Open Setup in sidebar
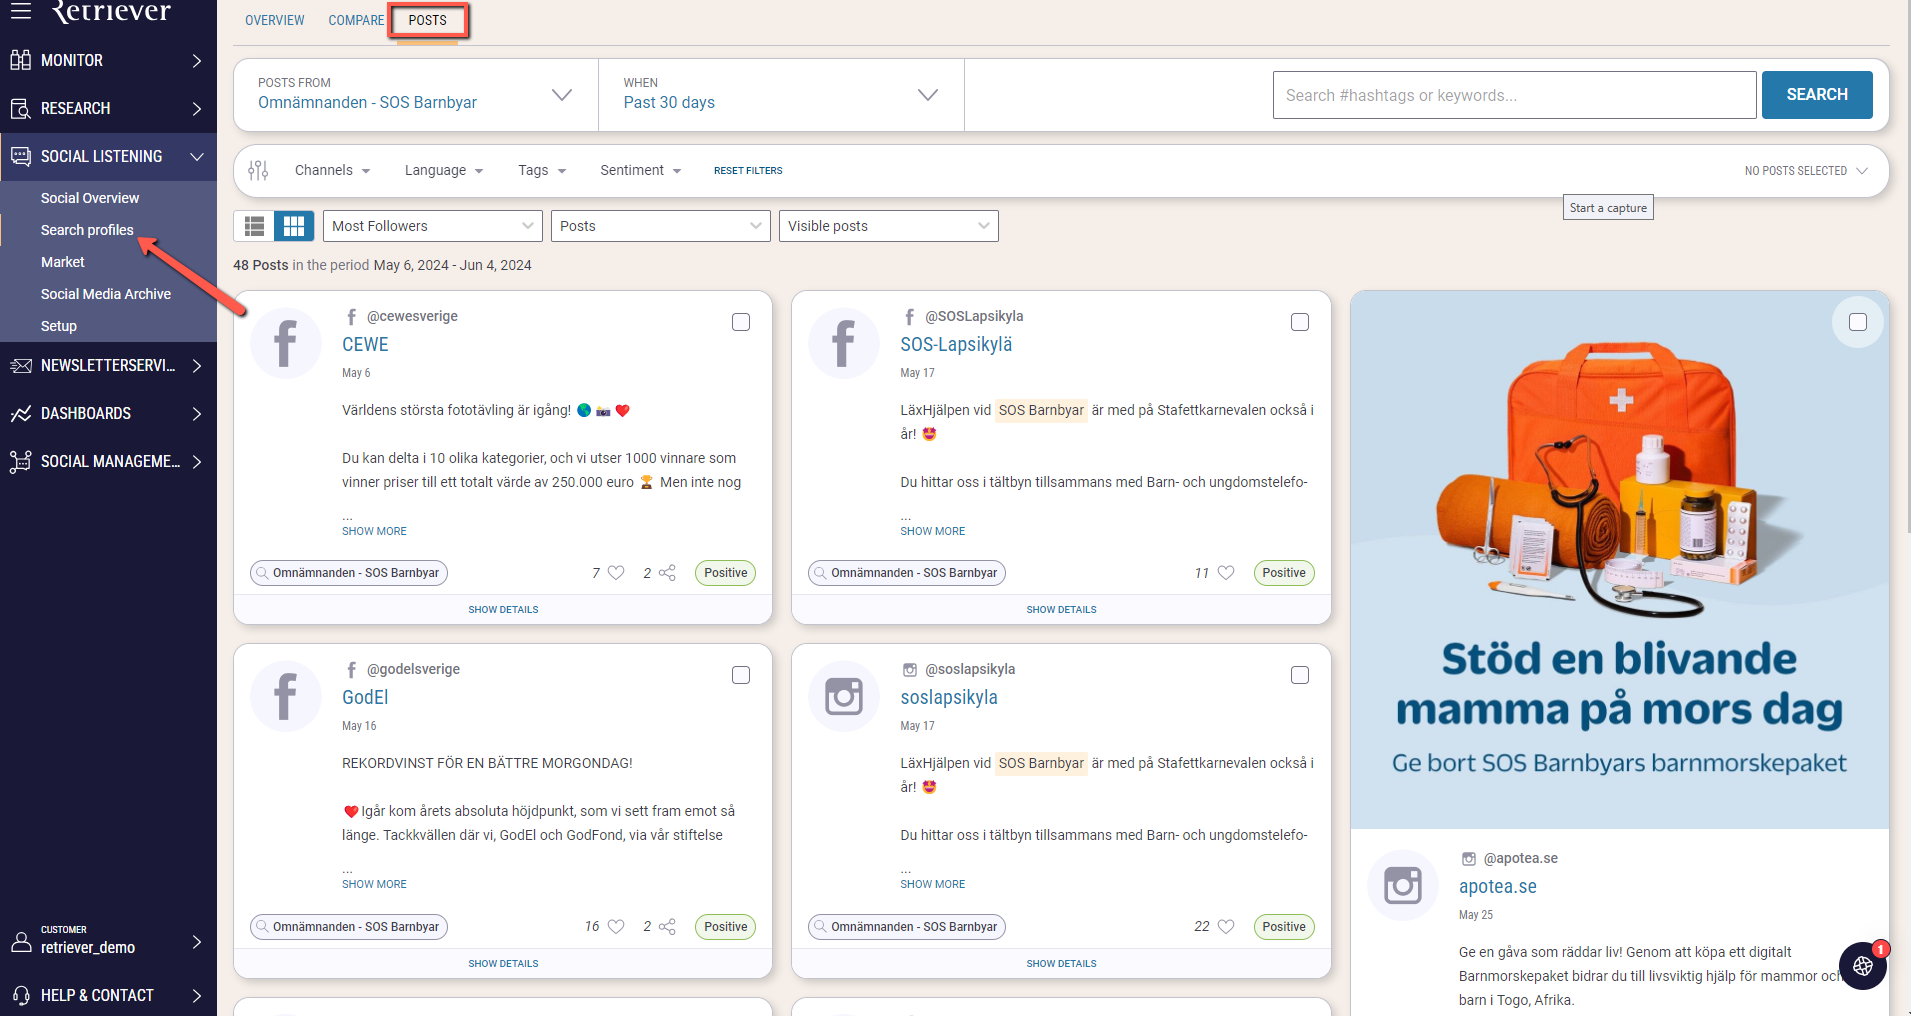The image size is (1911, 1016). click(x=59, y=326)
